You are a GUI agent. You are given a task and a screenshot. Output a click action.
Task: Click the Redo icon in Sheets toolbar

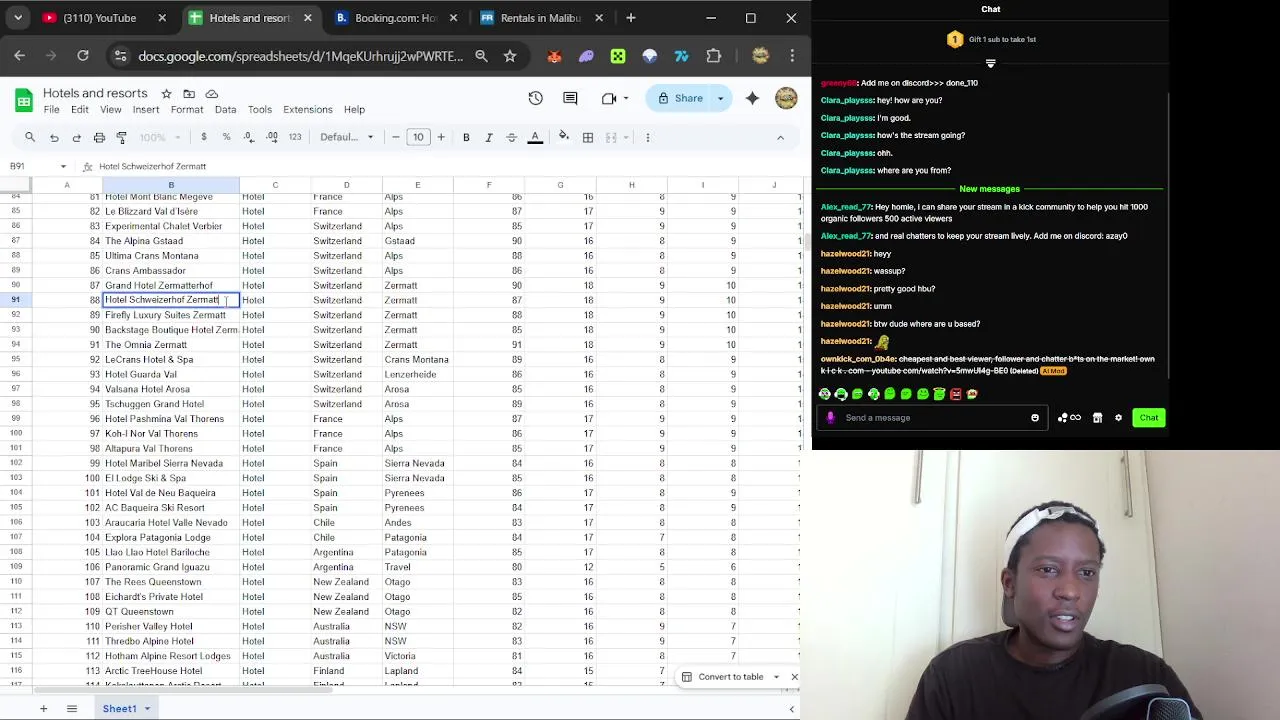point(76,137)
